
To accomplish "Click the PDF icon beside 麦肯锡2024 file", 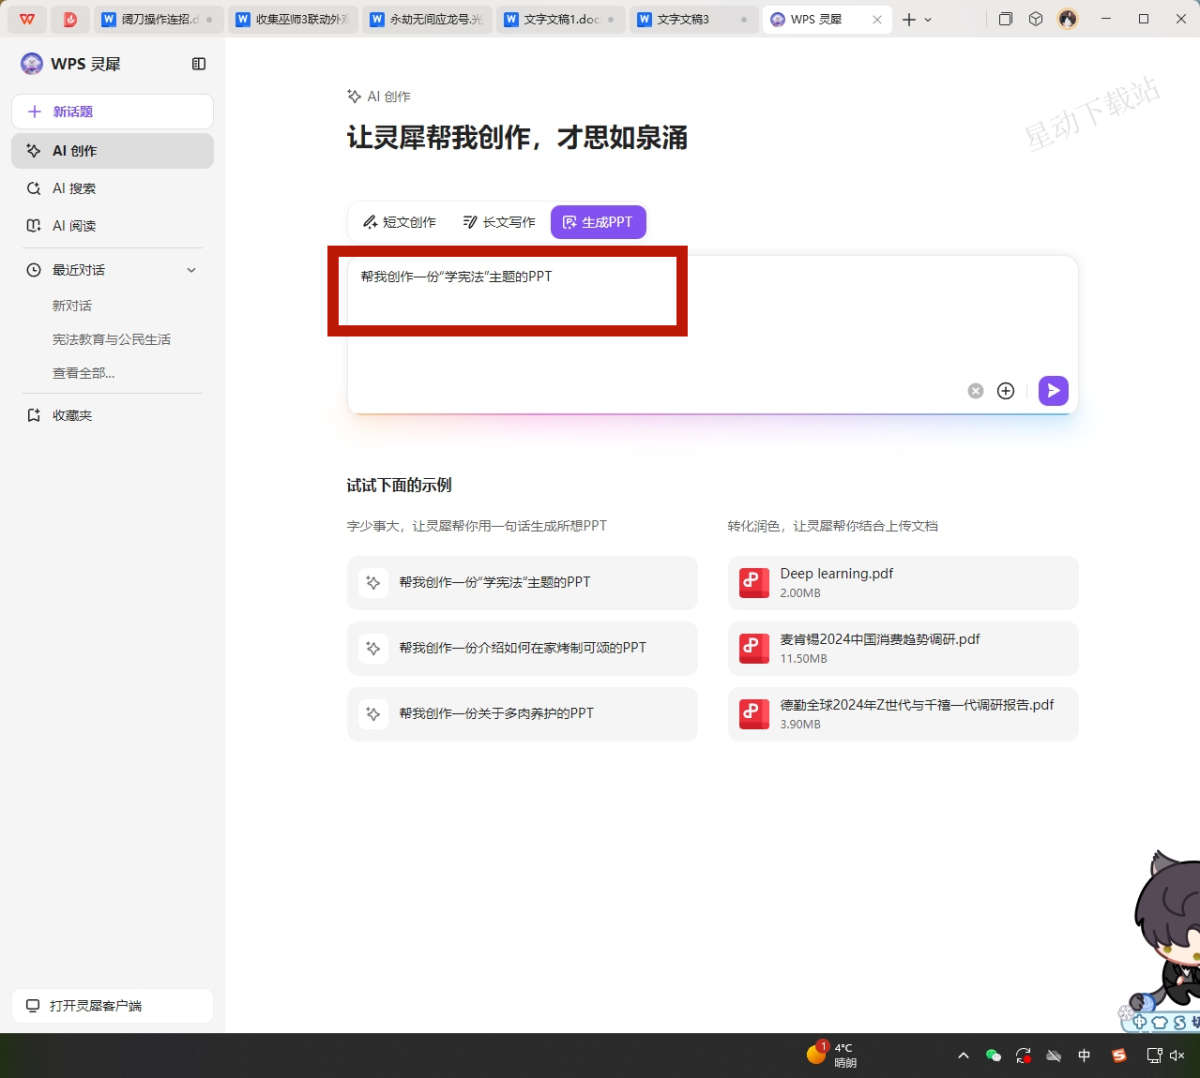I will [x=754, y=648].
